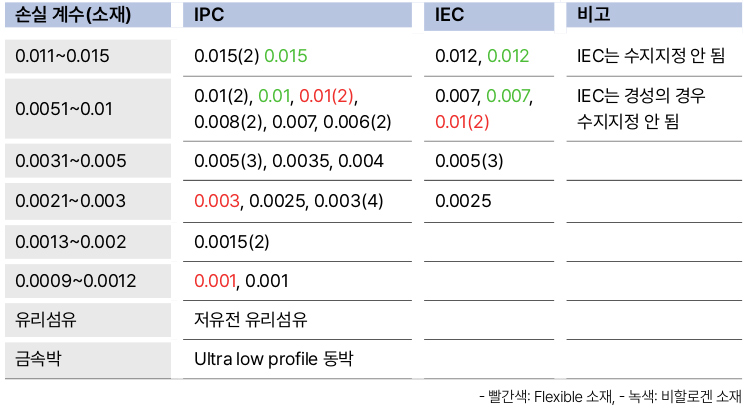Click the 0.0021~0.003 row label
Screen dimensions: 747x411
[x=88, y=201]
